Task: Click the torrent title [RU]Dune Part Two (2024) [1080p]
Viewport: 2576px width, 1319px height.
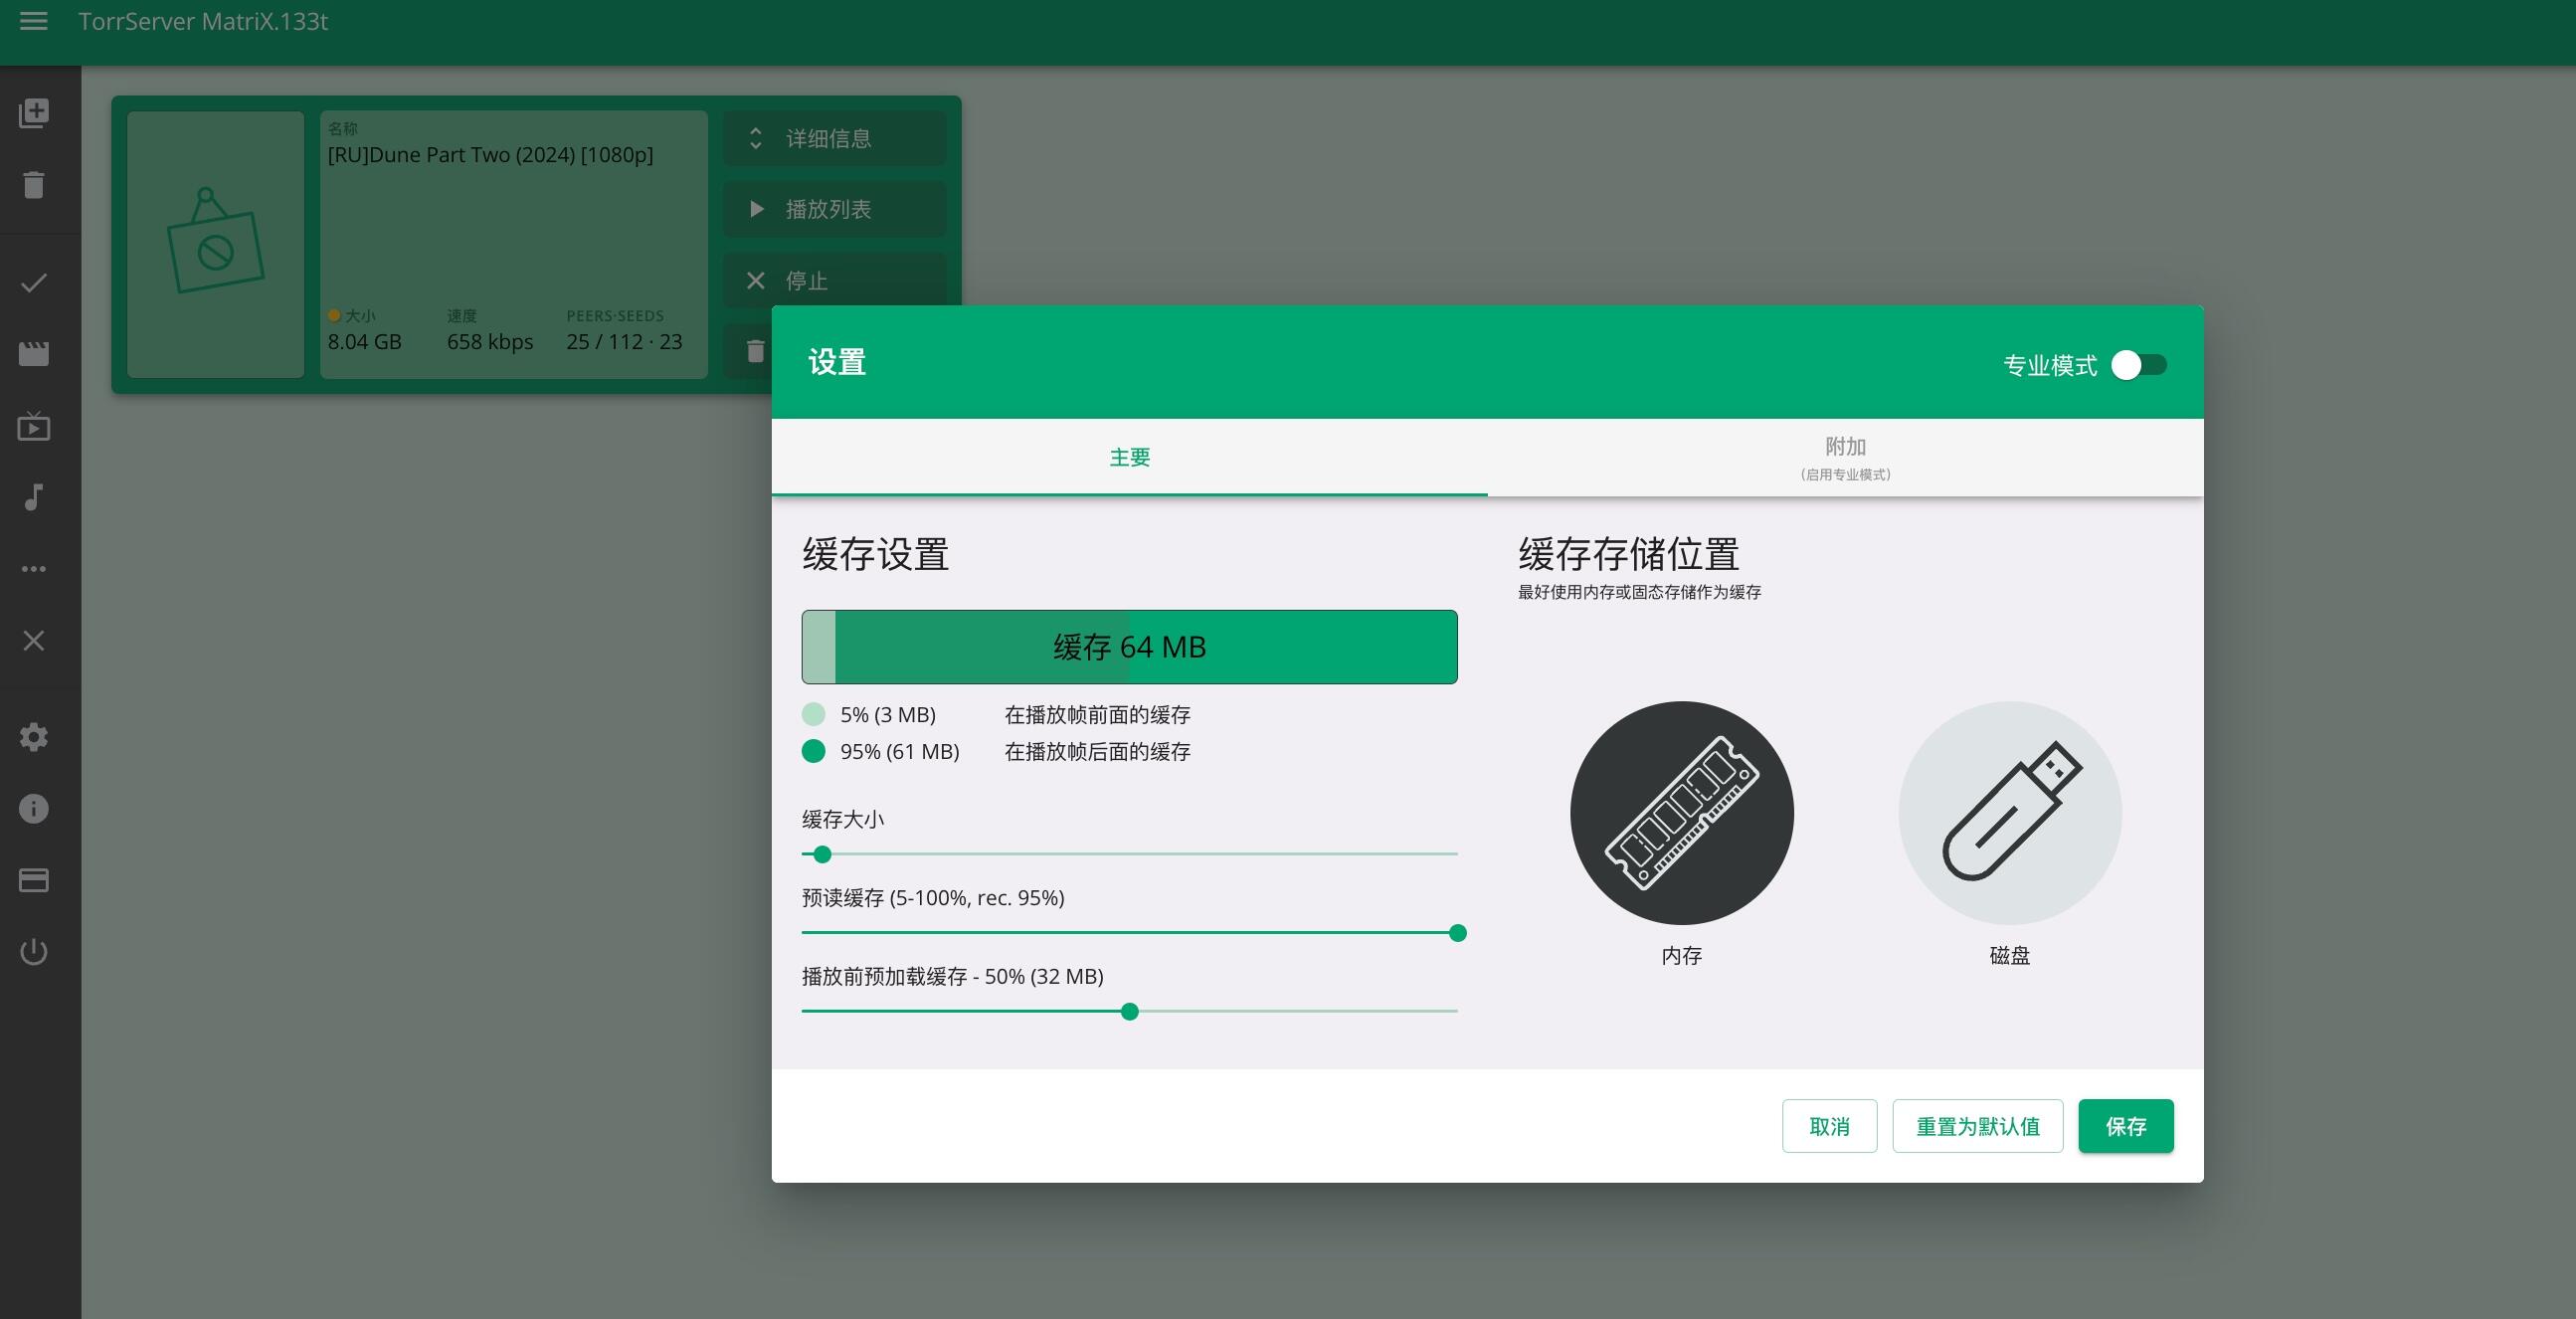Action: (x=490, y=155)
